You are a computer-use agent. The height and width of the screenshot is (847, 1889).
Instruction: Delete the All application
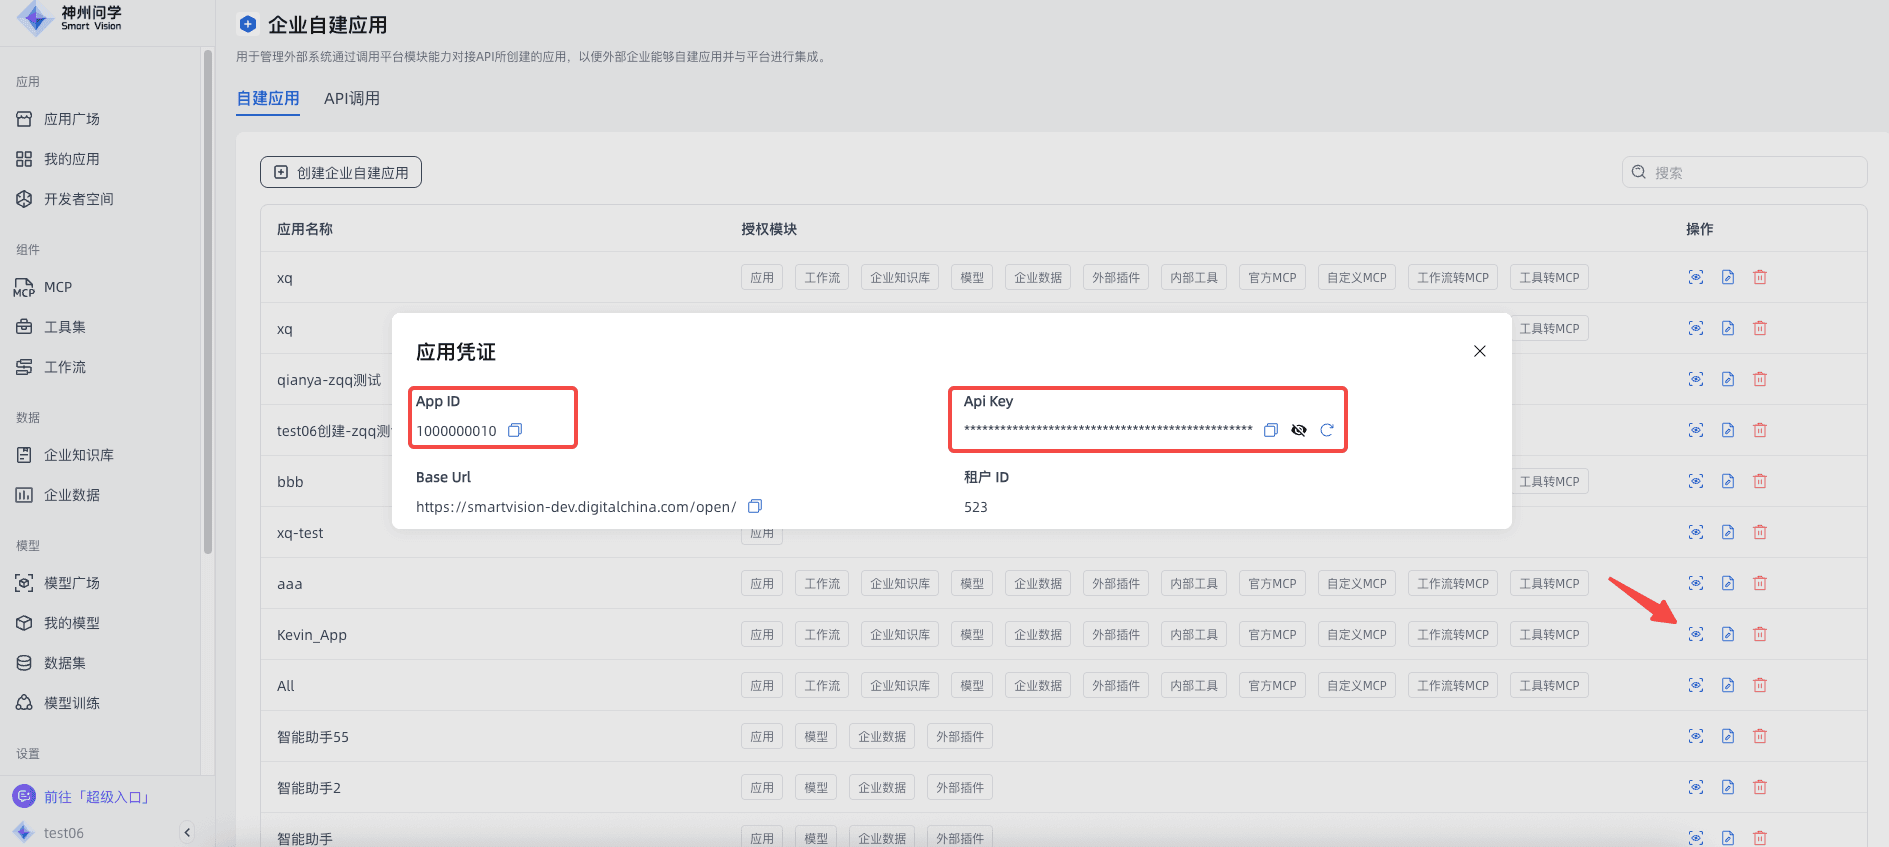pos(1760,685)
